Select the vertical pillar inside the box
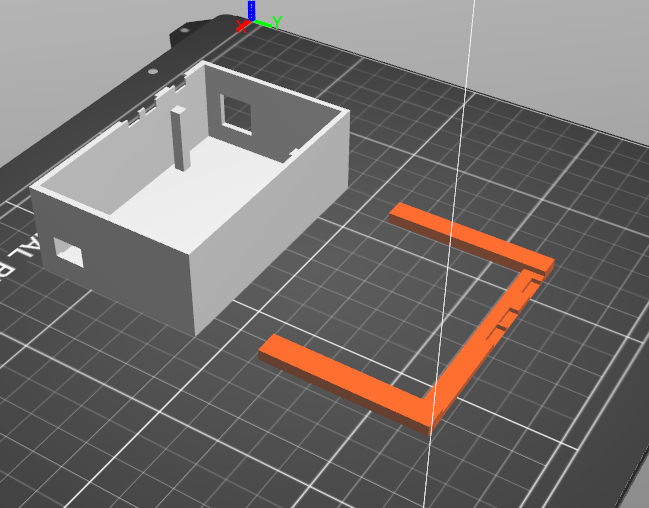The height and width of the screenshot is (508, 649). (180, 139)
